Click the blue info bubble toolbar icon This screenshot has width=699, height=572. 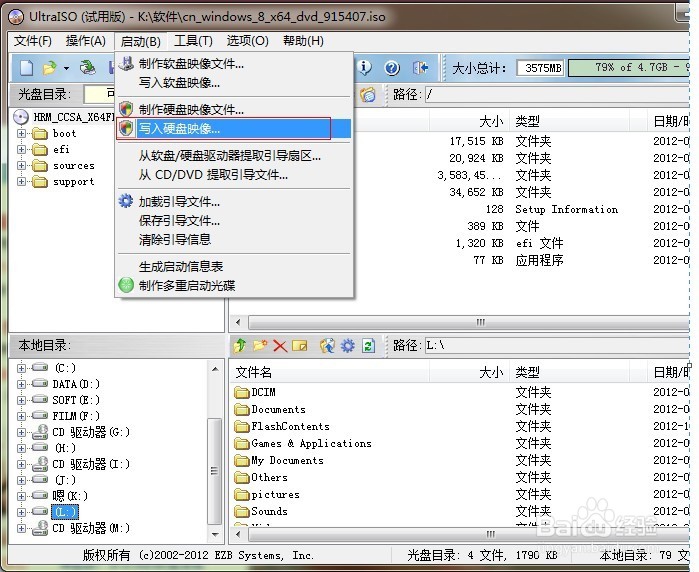click(x=364, y=68)
